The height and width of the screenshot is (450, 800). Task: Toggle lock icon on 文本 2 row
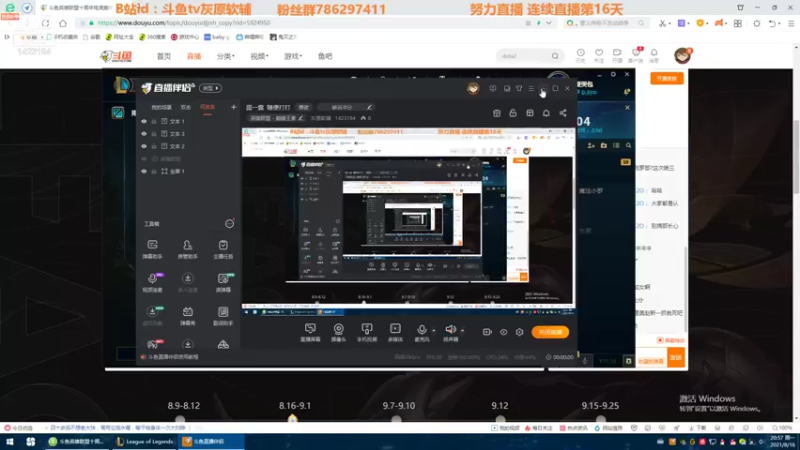tap(154, 146)
